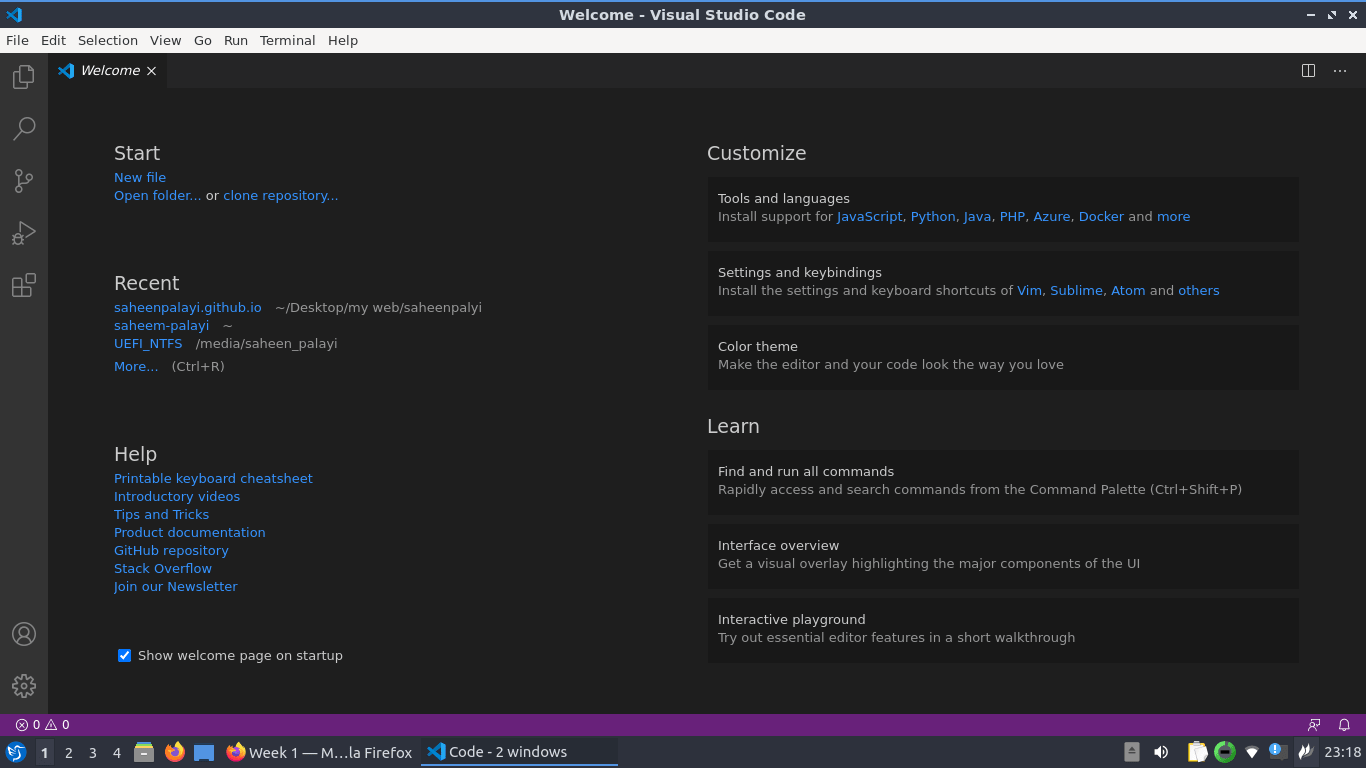The height and width of the screenshot is (768, 1366).
Task: Open Stack Overflow link
Action: (x=163, y=569)
